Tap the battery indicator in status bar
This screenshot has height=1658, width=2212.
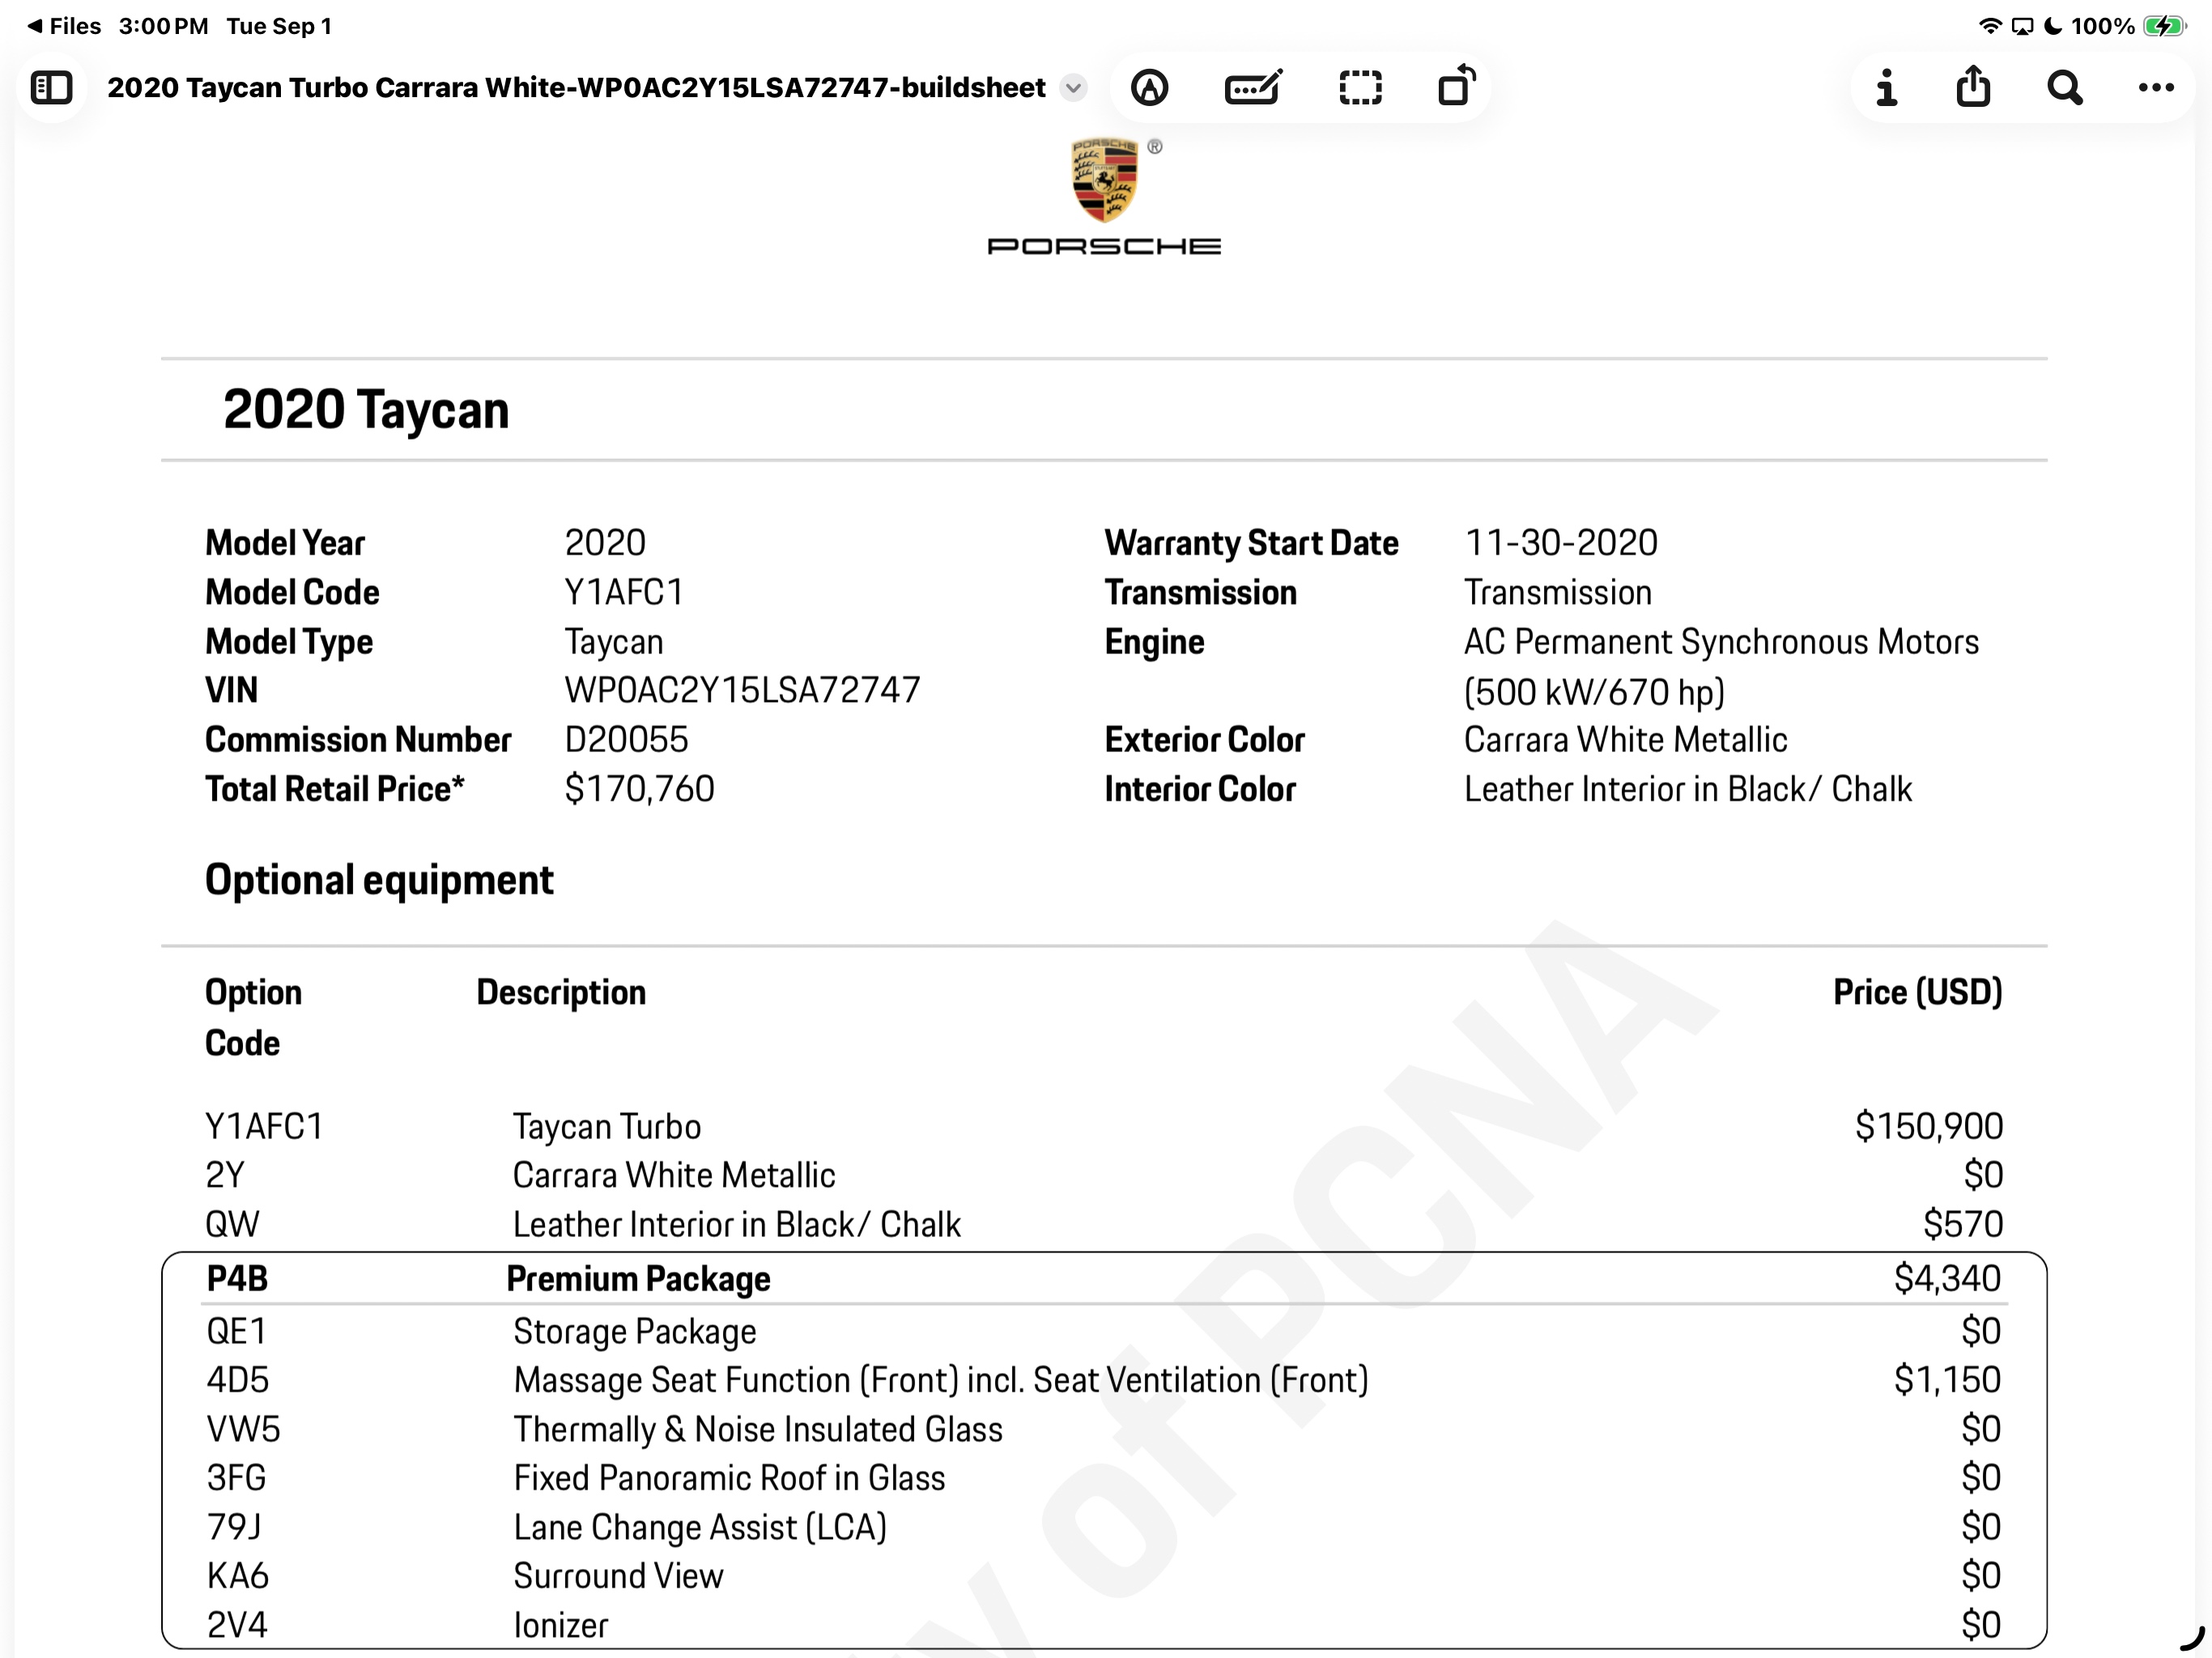[2166, 26]
